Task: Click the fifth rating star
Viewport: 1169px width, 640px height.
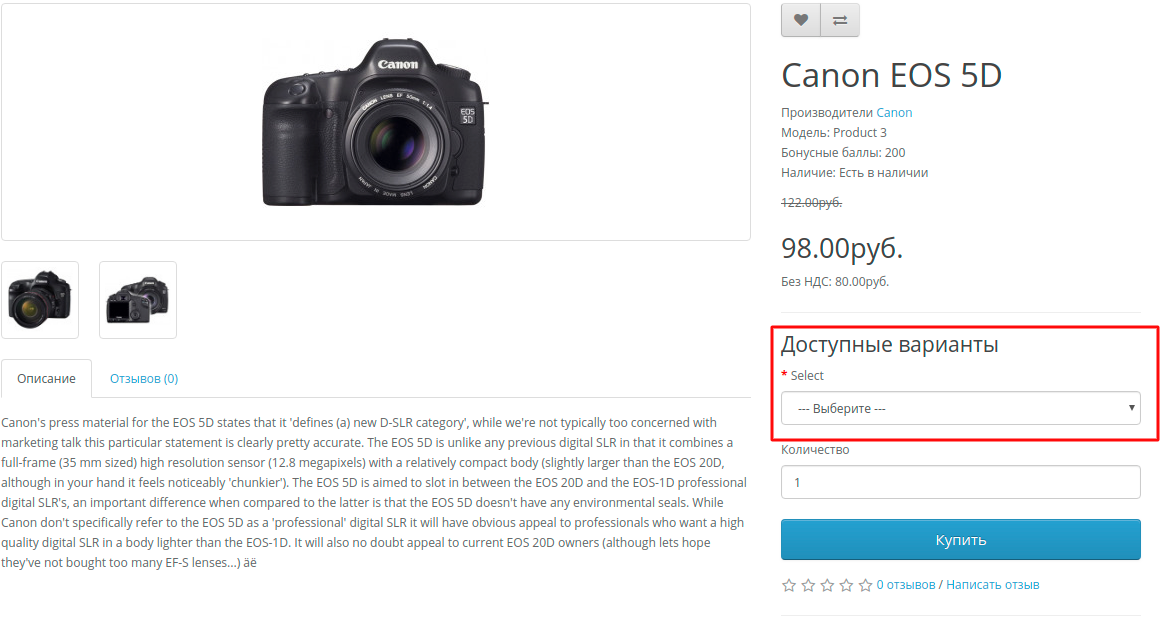Action: pos(865,585)
